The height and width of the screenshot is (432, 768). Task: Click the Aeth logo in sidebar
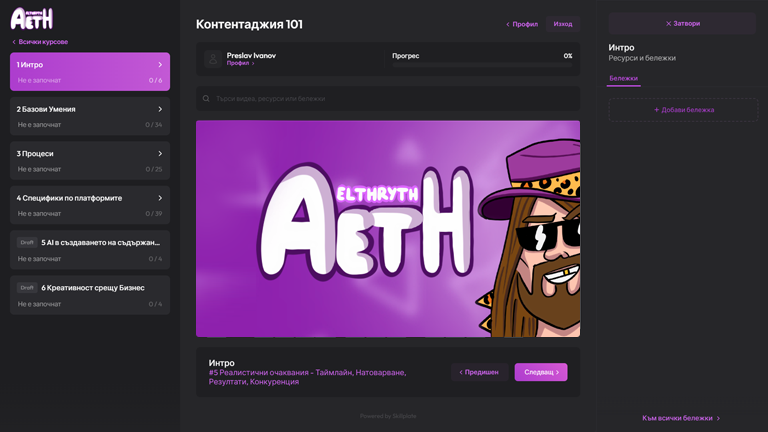point(31,18)
